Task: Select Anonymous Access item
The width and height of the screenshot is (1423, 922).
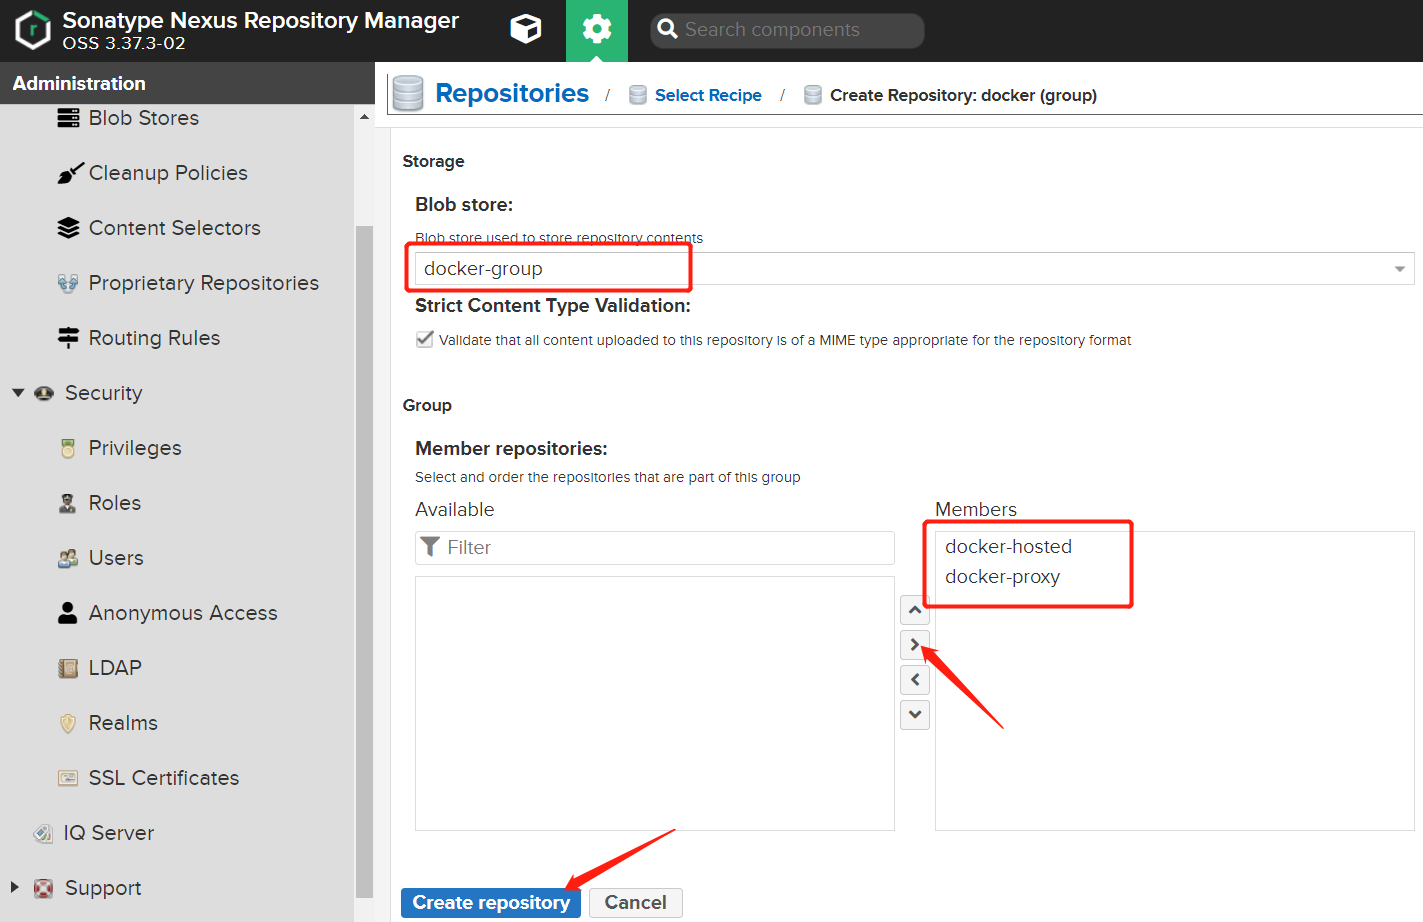Action: pos(183,613)
